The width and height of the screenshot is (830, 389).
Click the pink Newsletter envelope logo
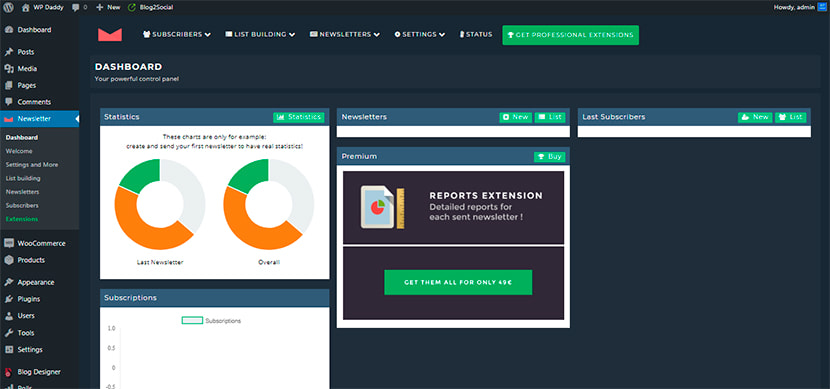tap(110, 34)
